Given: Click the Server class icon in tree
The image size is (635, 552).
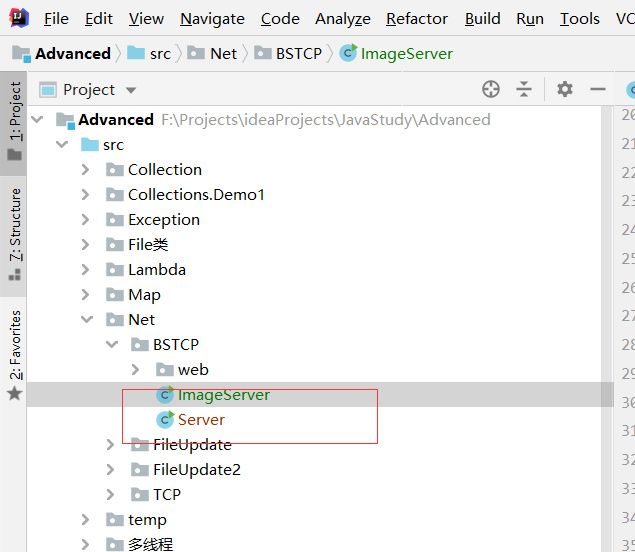Looking at the screenshot, I should point(165,420).
